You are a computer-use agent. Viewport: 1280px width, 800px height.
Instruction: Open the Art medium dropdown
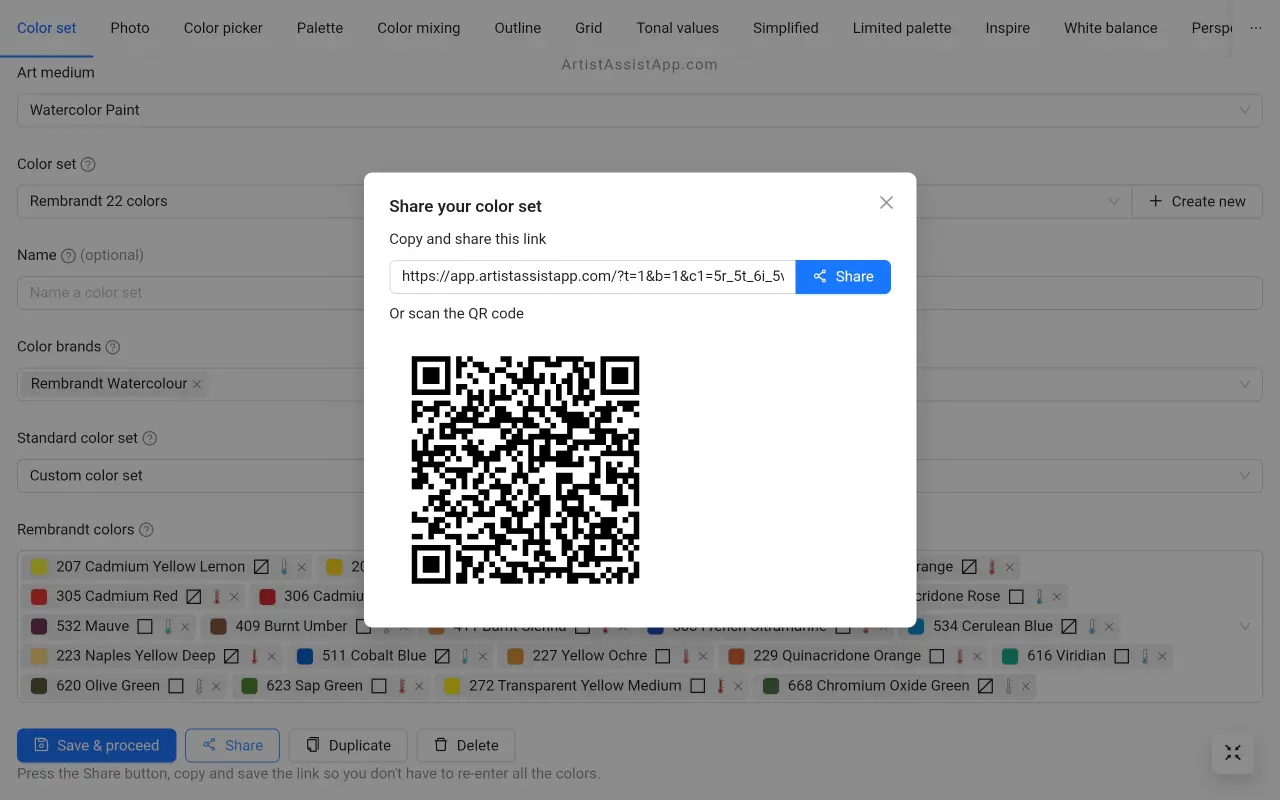(x=640, y=110)
